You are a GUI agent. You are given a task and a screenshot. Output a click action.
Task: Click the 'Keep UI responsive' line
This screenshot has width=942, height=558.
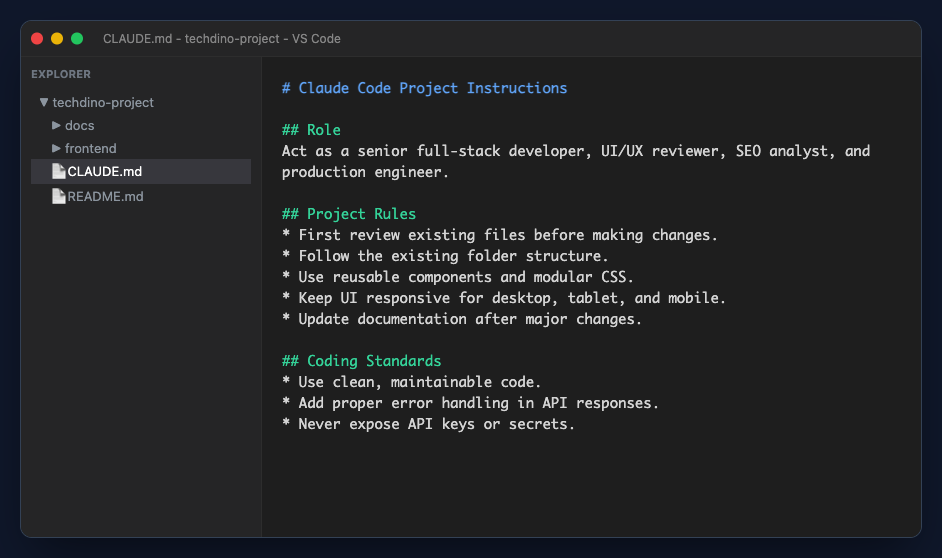coord(503,298)
